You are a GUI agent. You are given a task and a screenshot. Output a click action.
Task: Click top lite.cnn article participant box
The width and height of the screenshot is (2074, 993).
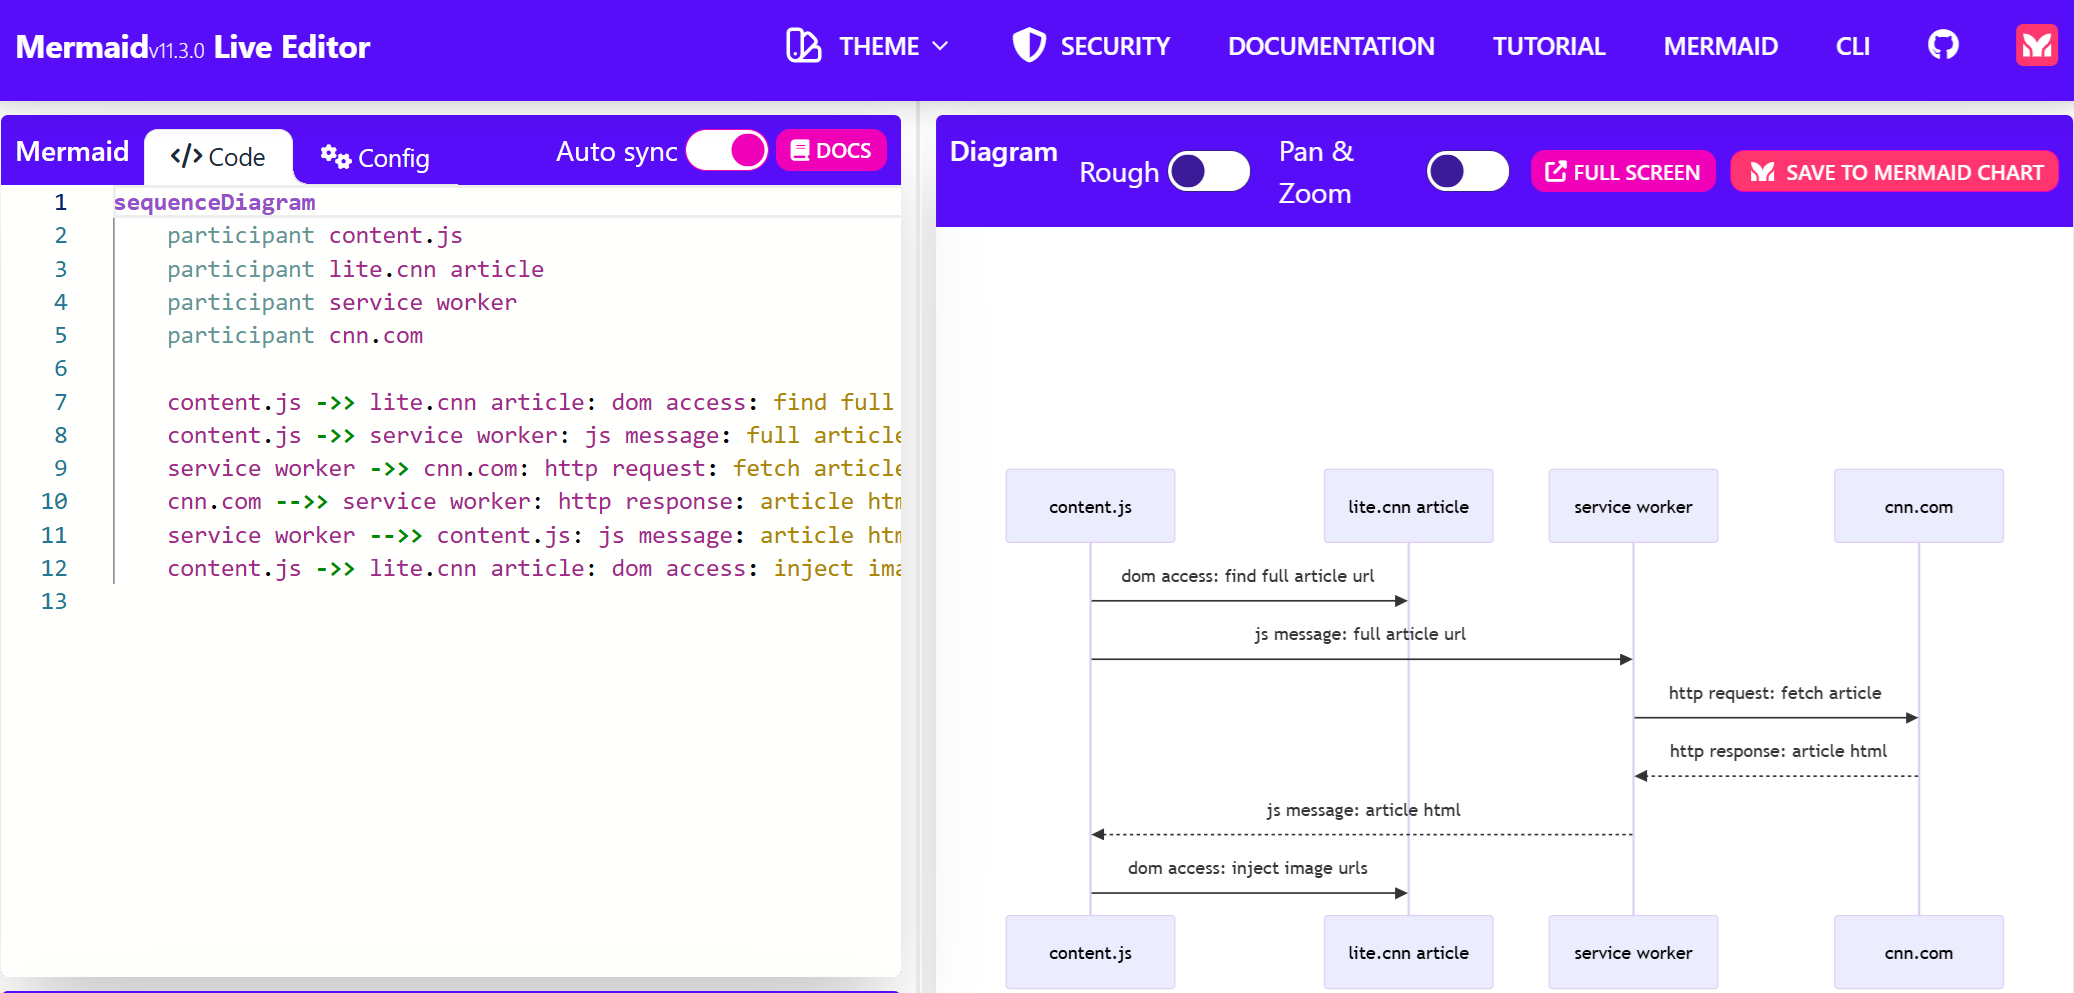click(1408, 506)
